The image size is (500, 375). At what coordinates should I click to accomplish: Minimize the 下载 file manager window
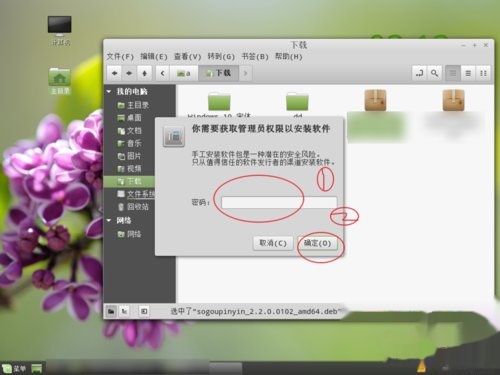pos(463,45)
